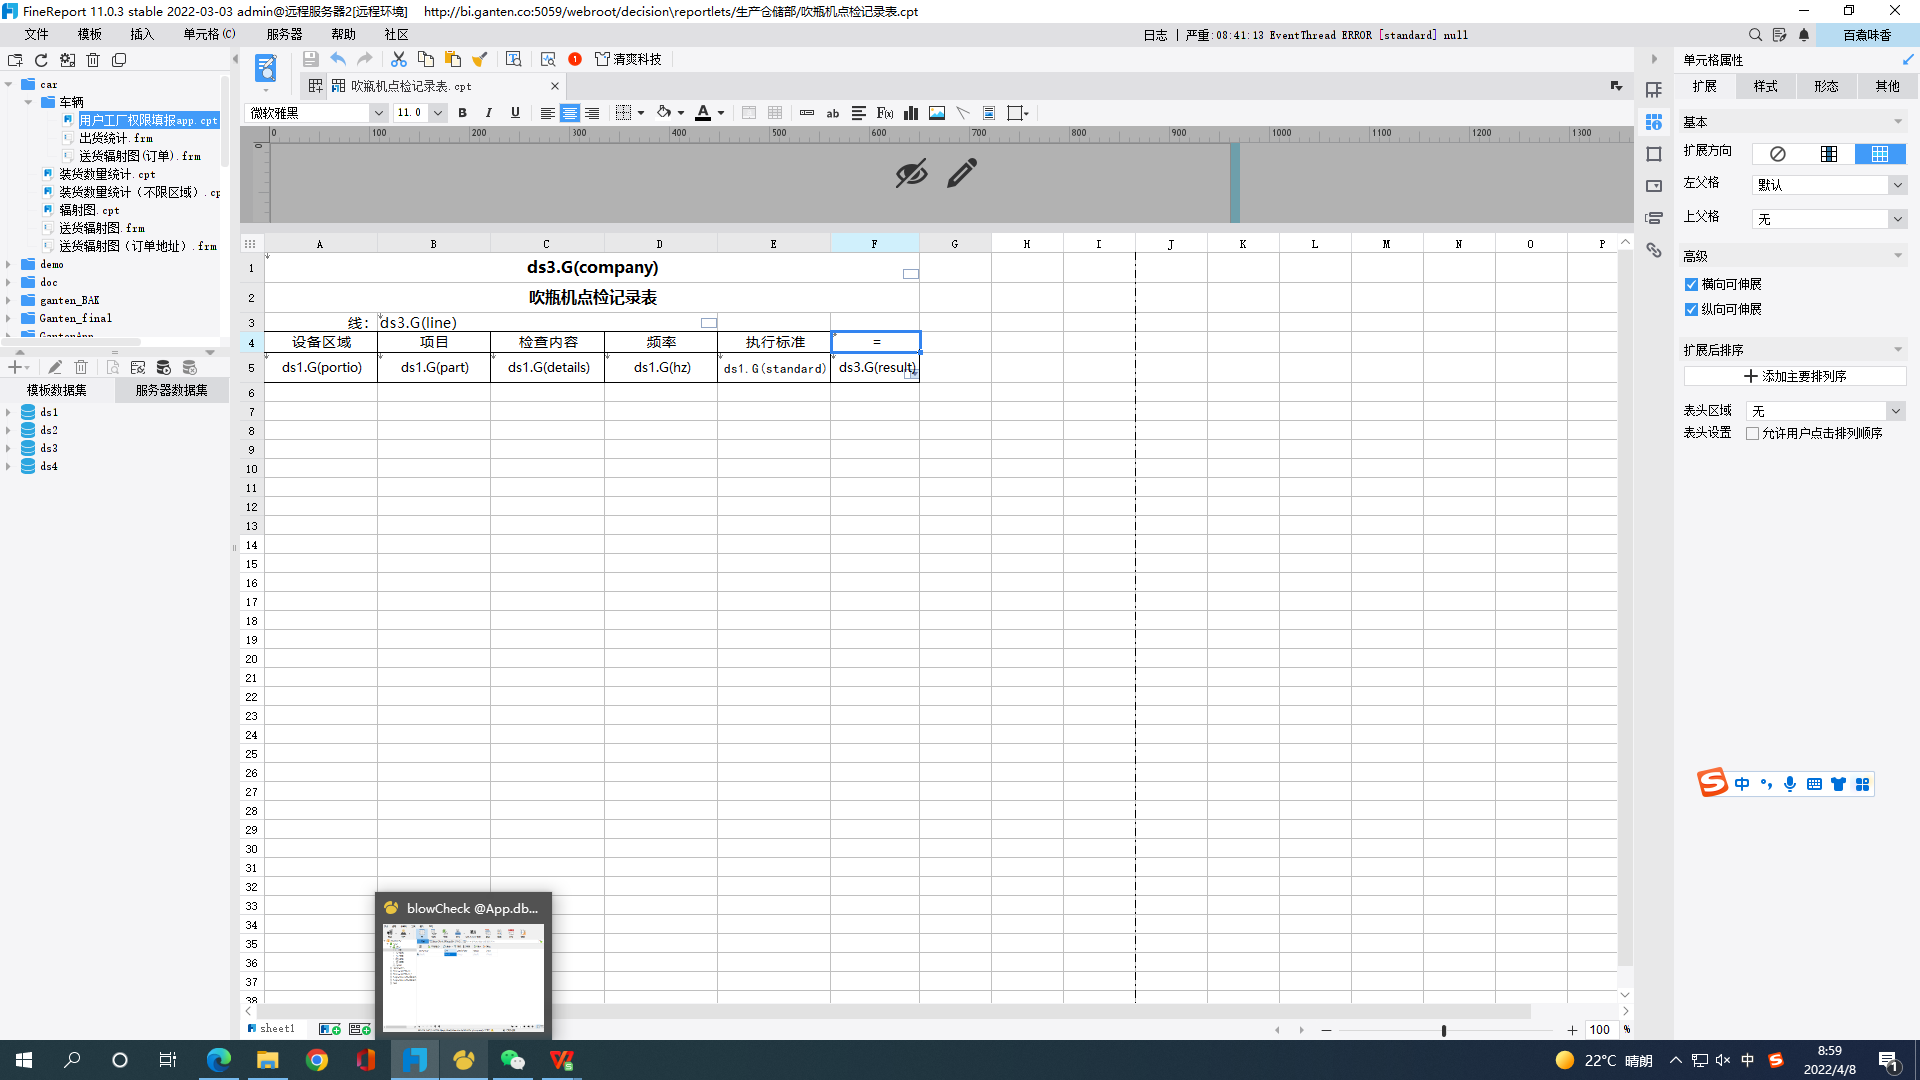The width and height of the screenshot is (1920, 1080).
Task: Toggle horizontal extendable checkbox
Action: tap(1691, 285)
